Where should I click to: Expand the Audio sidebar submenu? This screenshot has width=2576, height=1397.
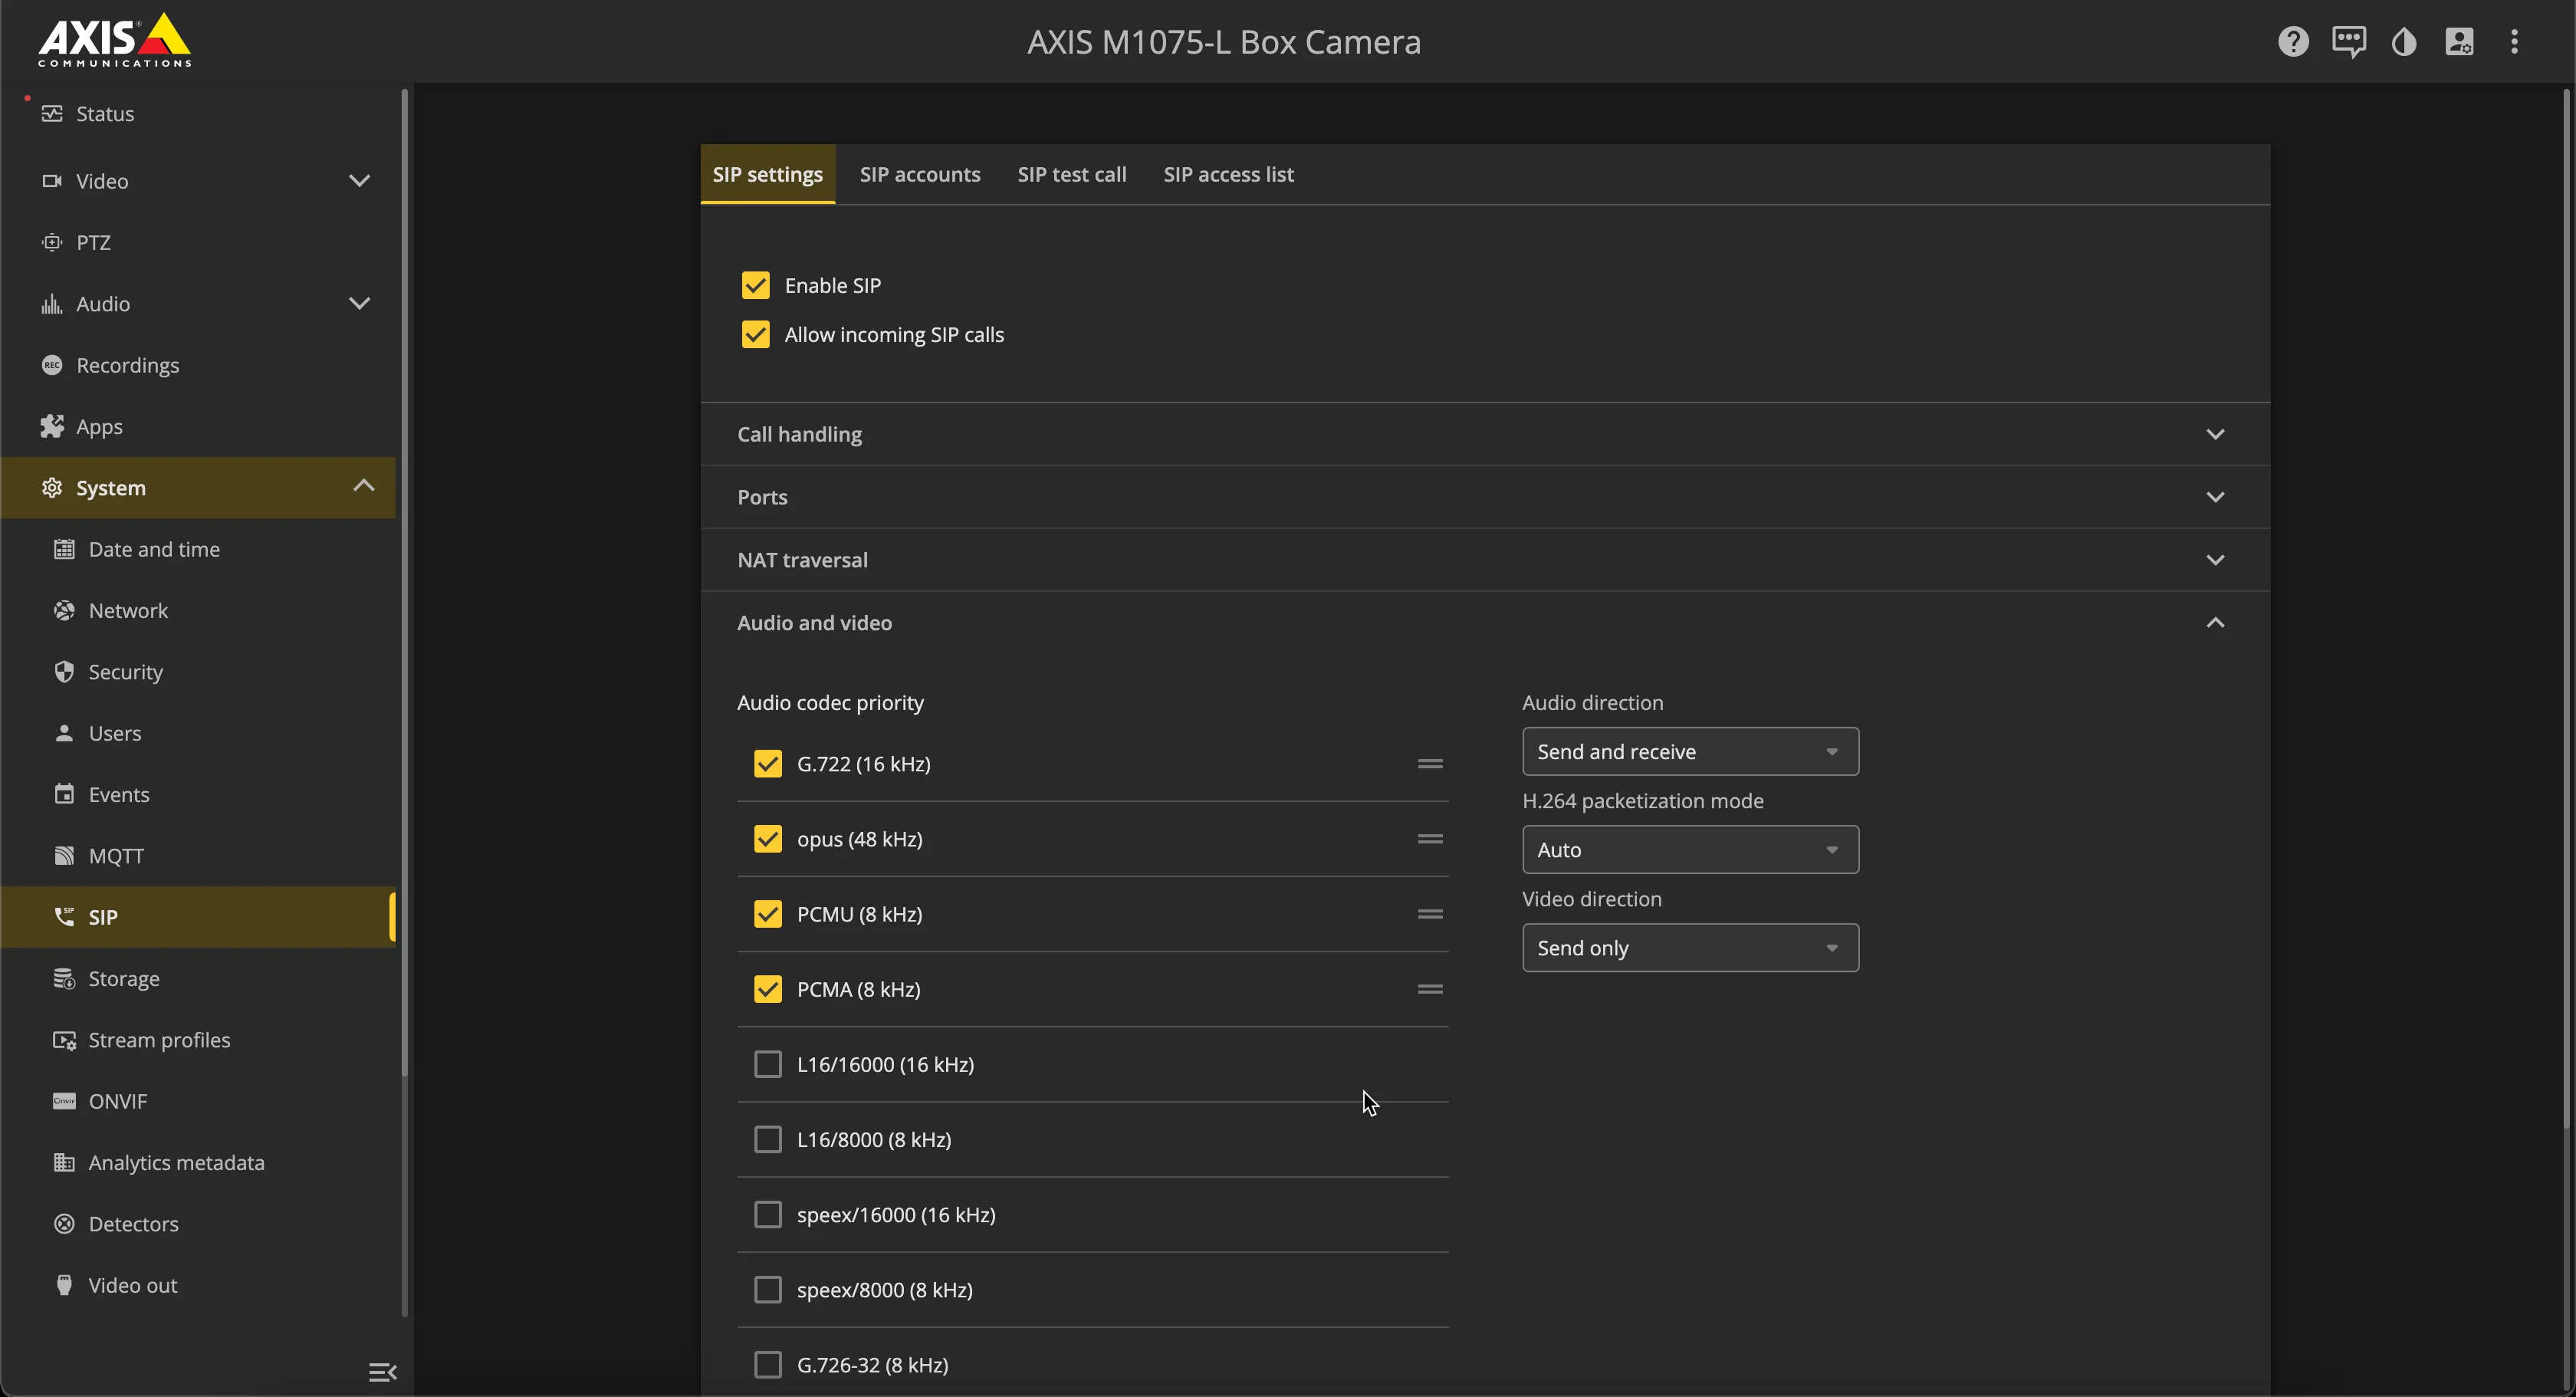[x=359, y=304]
